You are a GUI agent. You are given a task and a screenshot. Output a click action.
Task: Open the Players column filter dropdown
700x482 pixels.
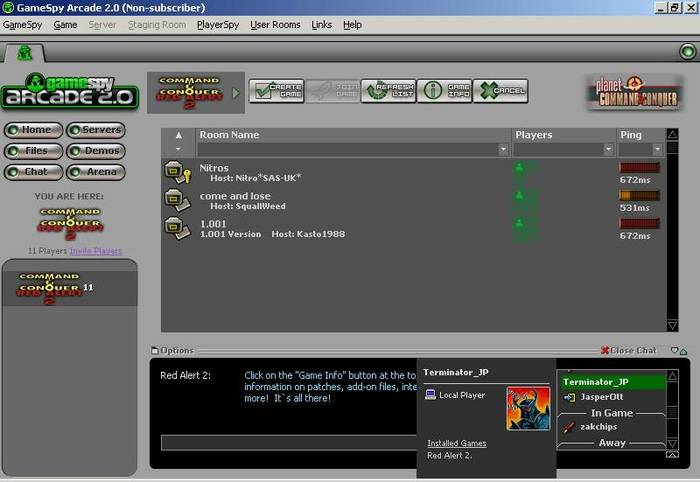(x=608, y=150)
